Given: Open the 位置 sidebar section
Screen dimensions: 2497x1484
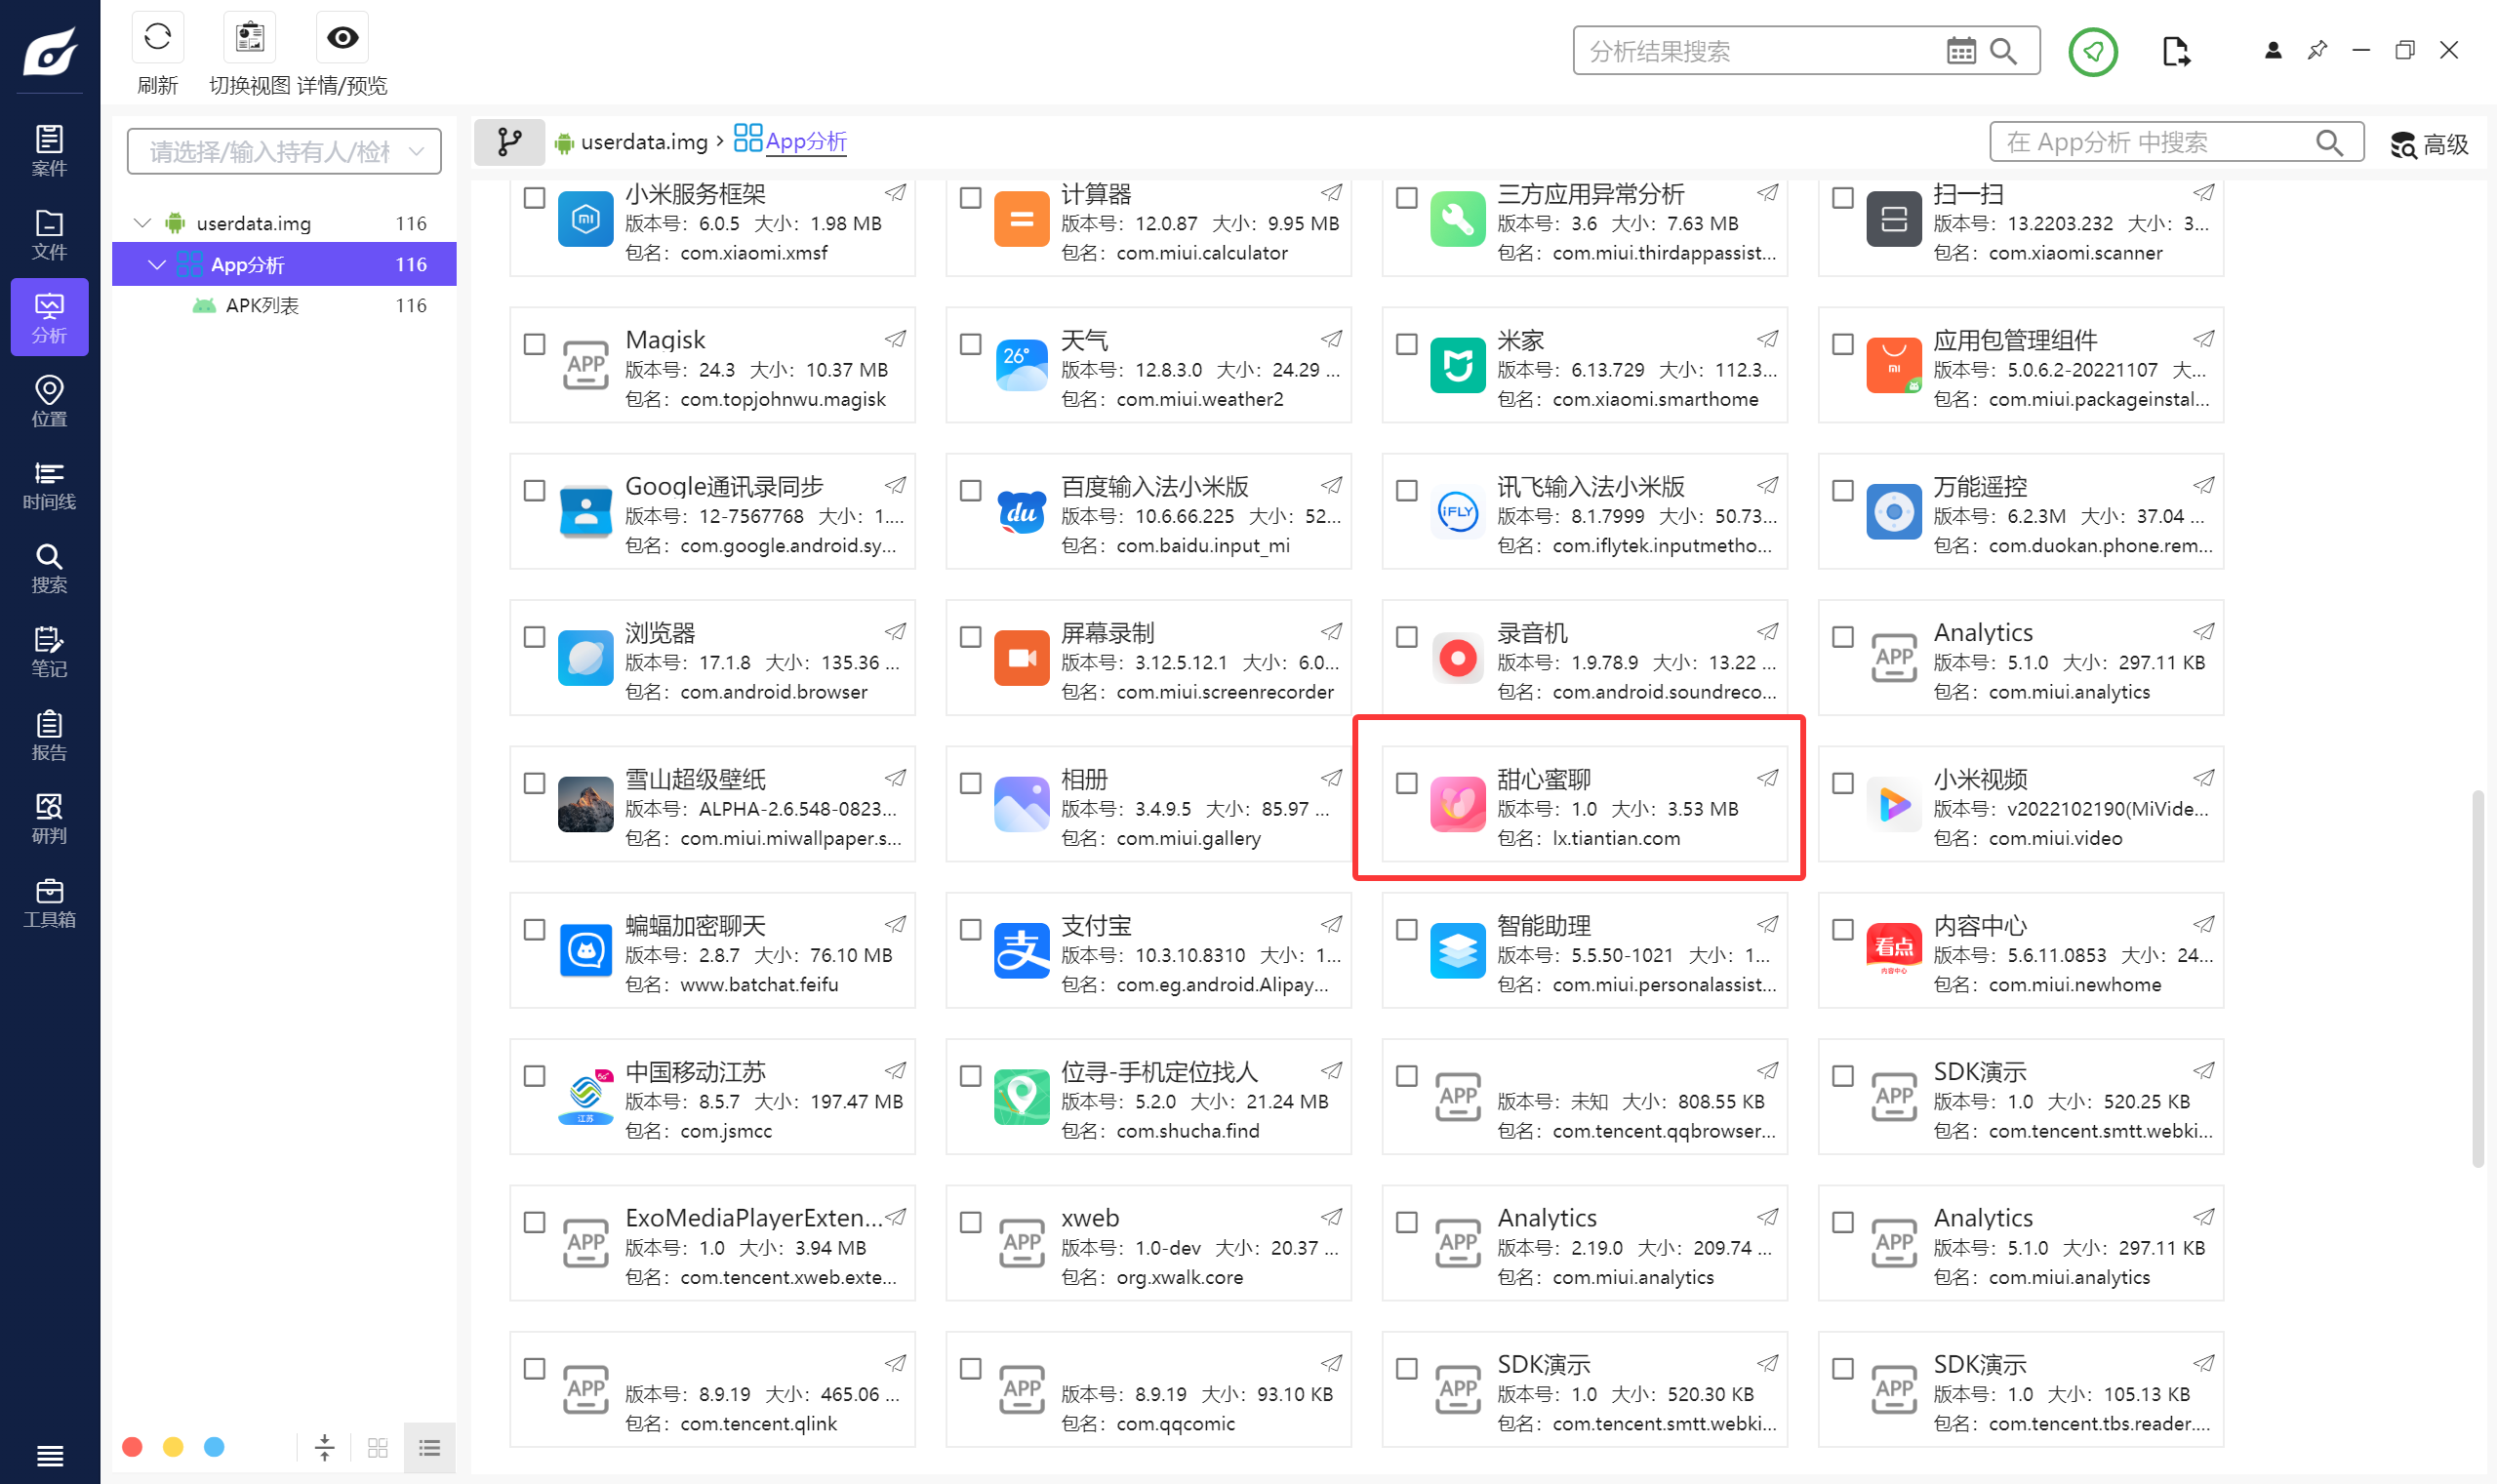Looking at the screenshot, I should pos(49,401).
